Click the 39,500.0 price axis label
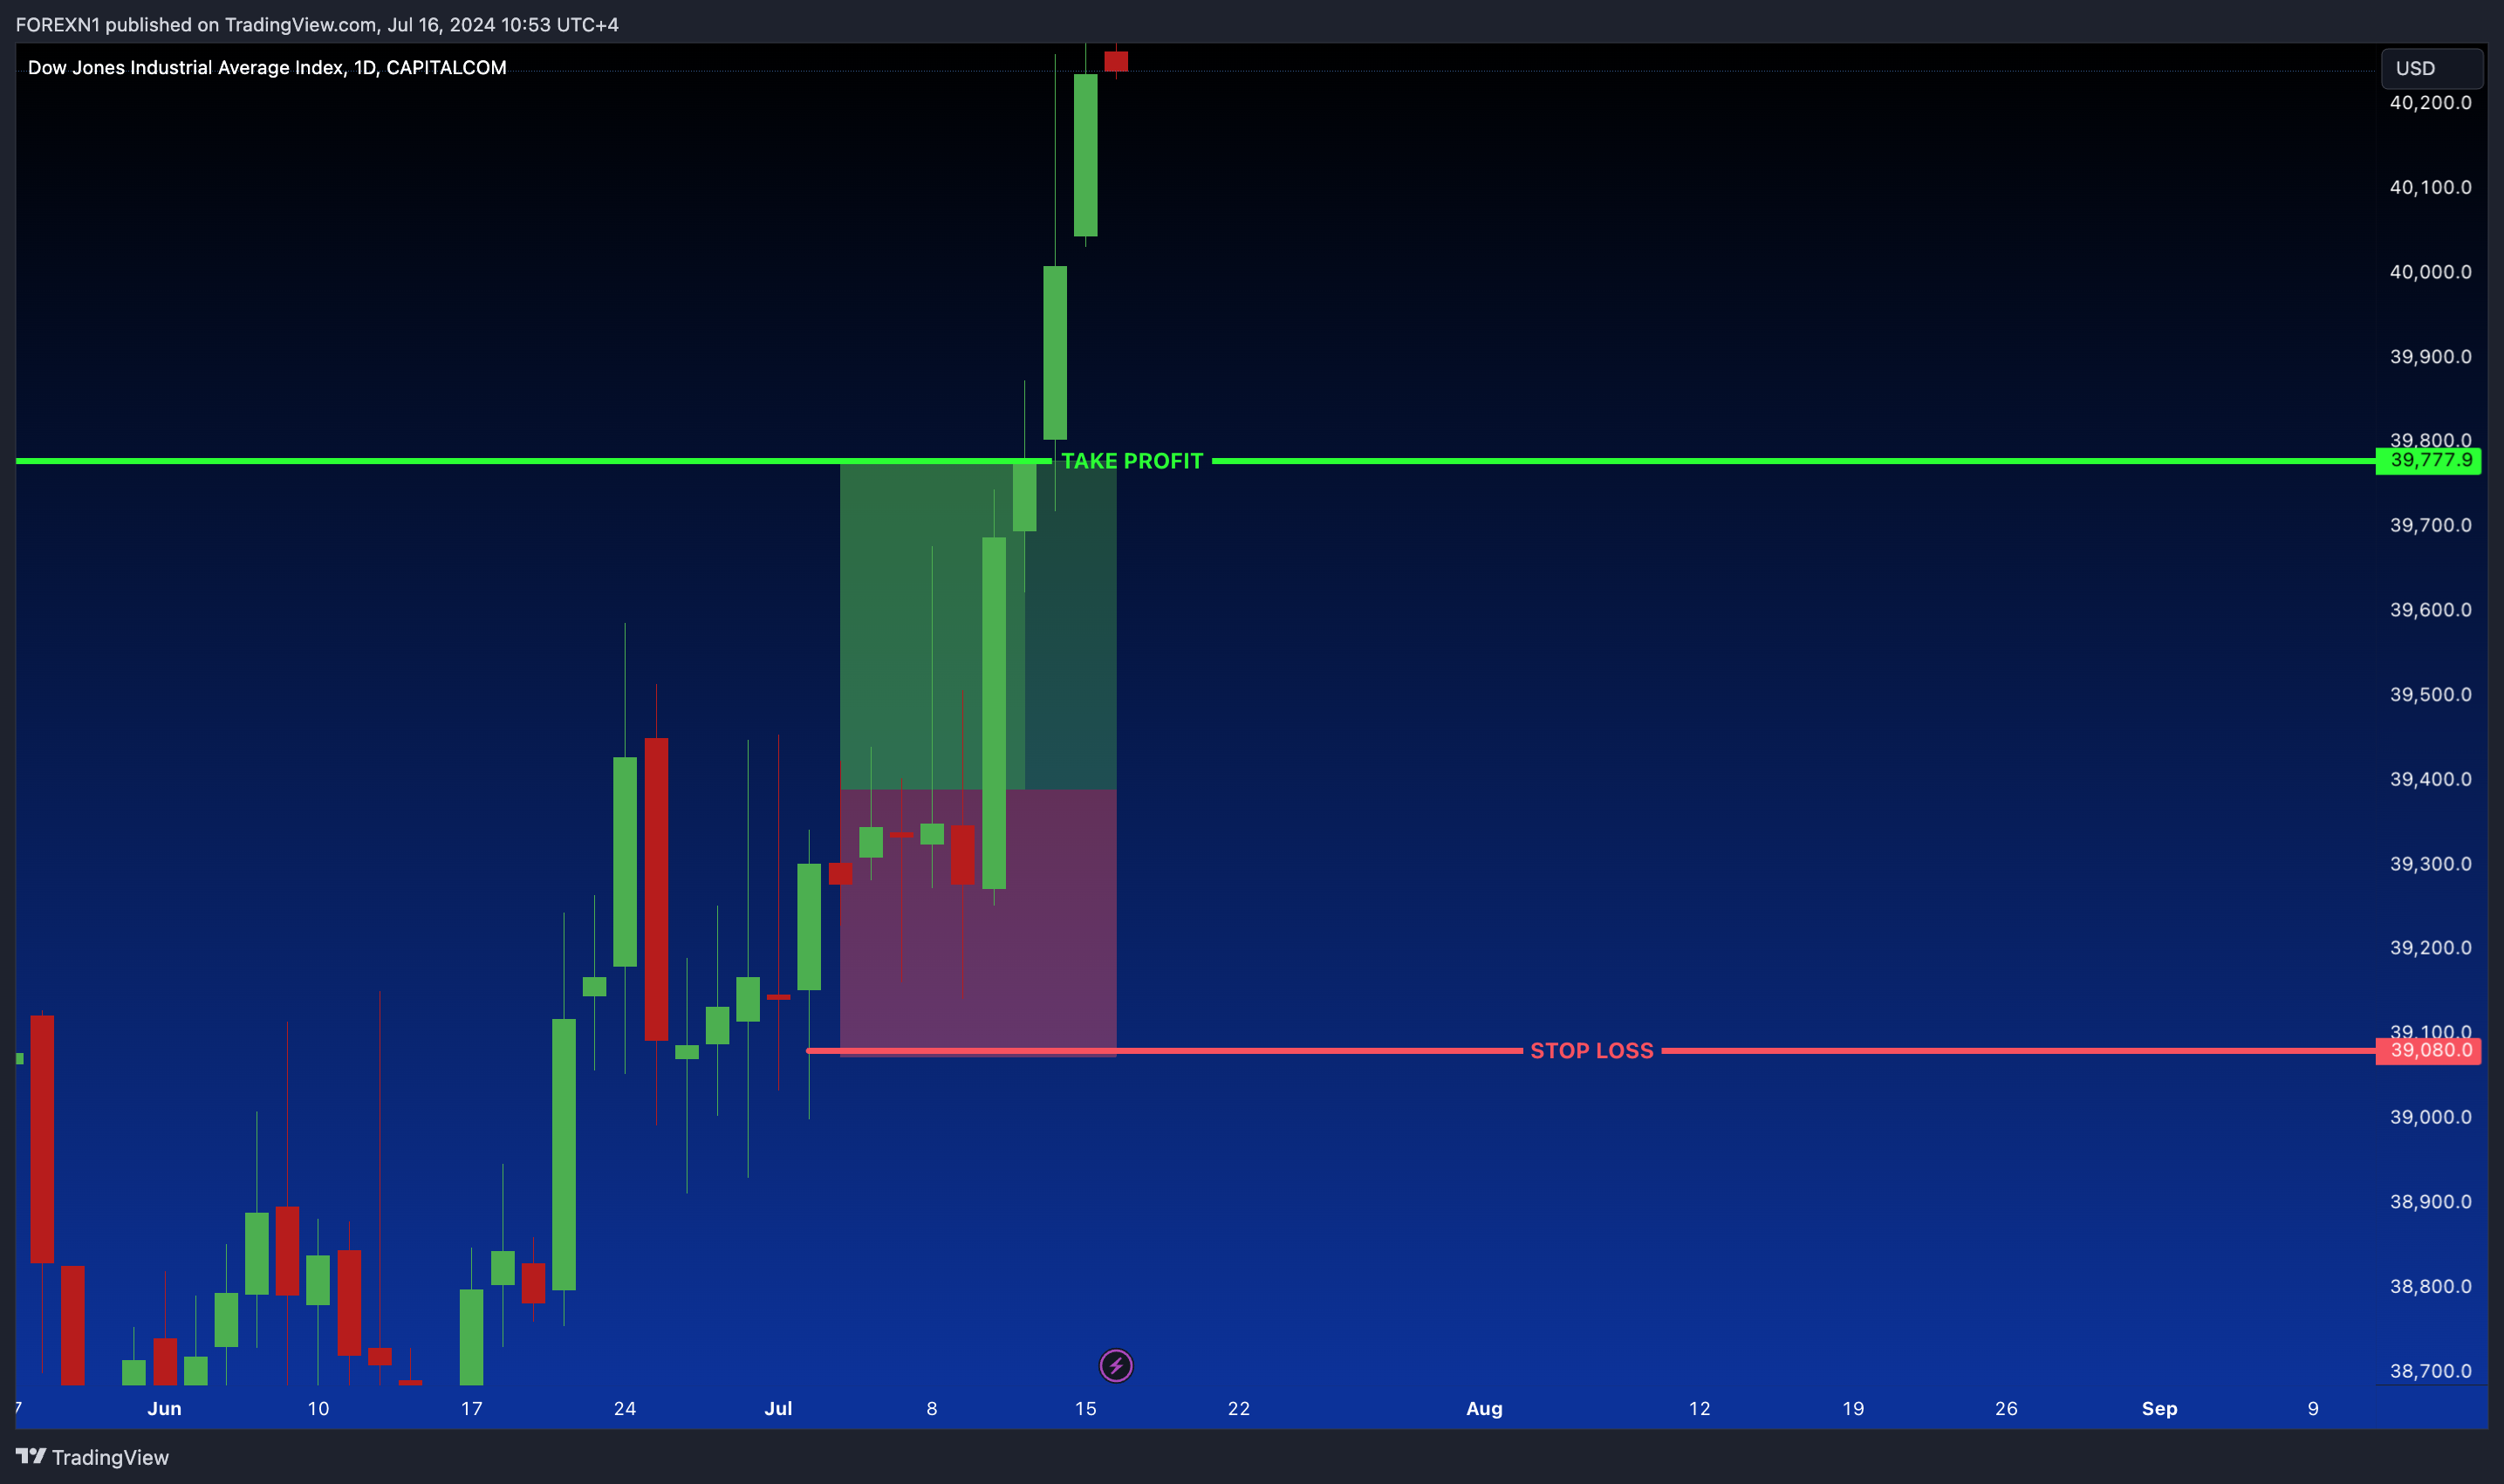The width and height of the screenshot is (2504, 1484). pyautogui.click(x=2430, y=695)
